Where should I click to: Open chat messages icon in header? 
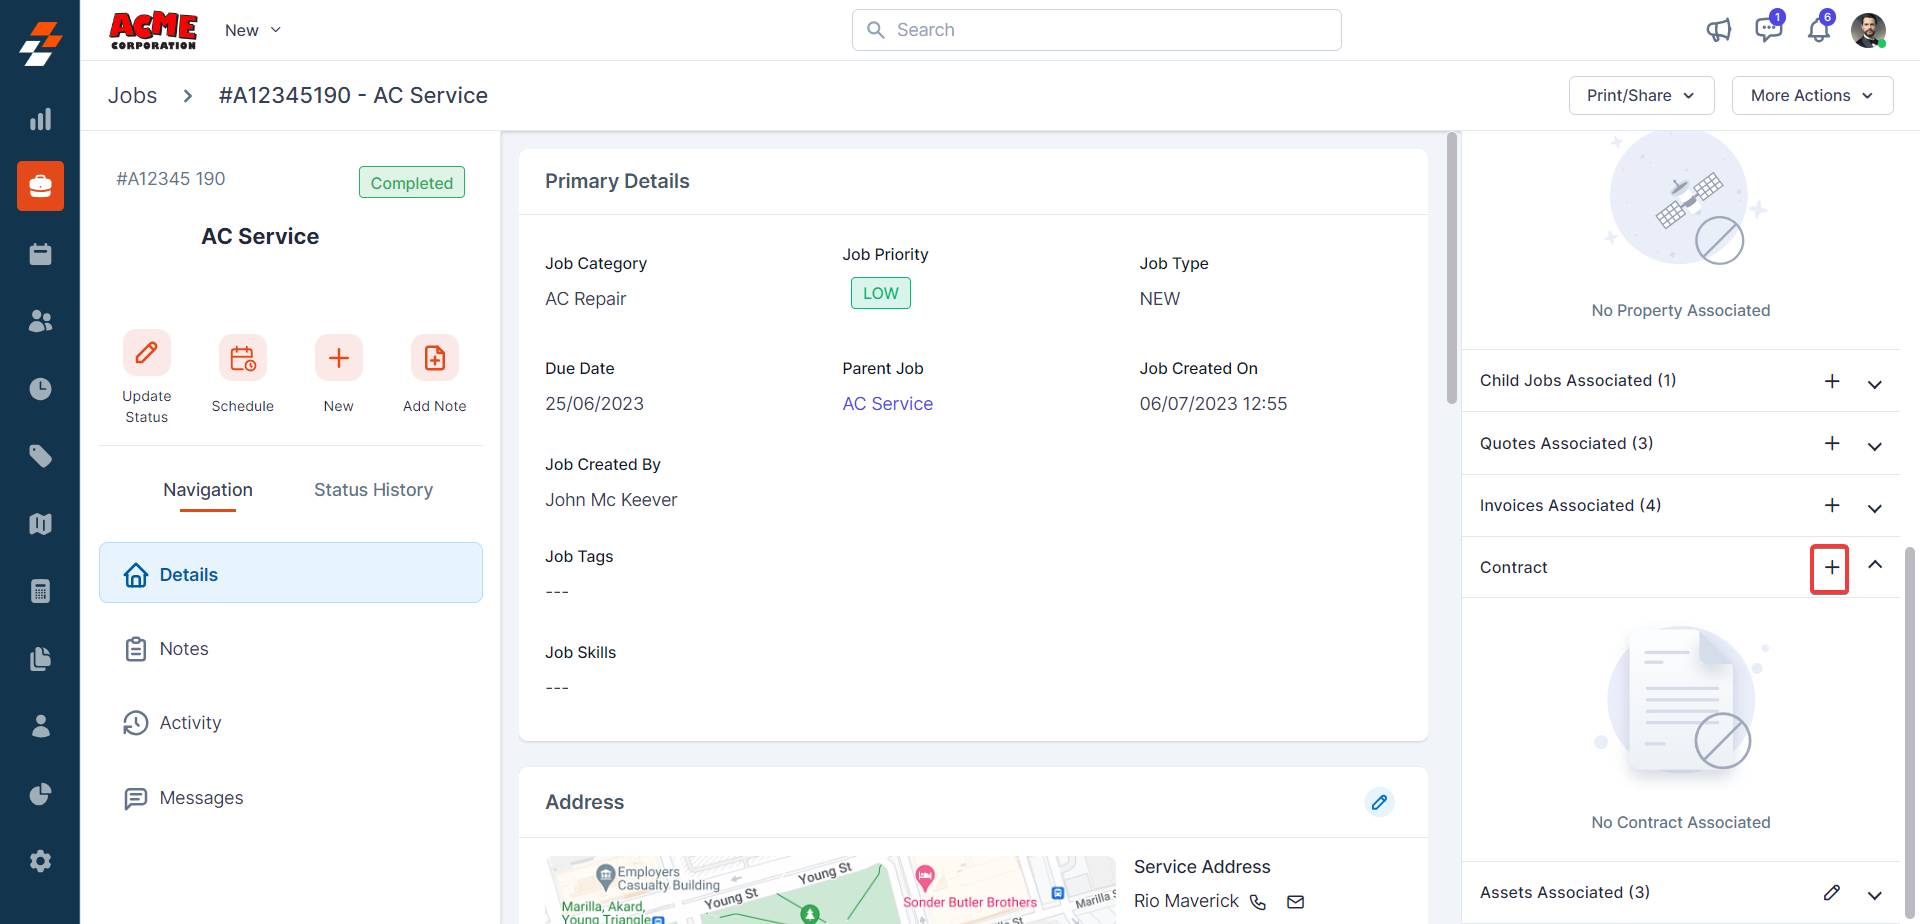(x=1768, y=30)
